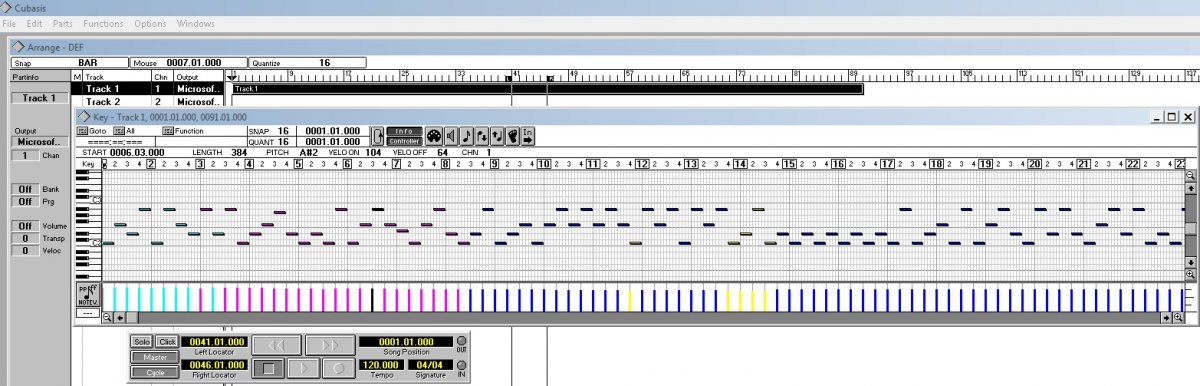
Task: Toggle the Cycle button on transport bar
Action: 154,372
